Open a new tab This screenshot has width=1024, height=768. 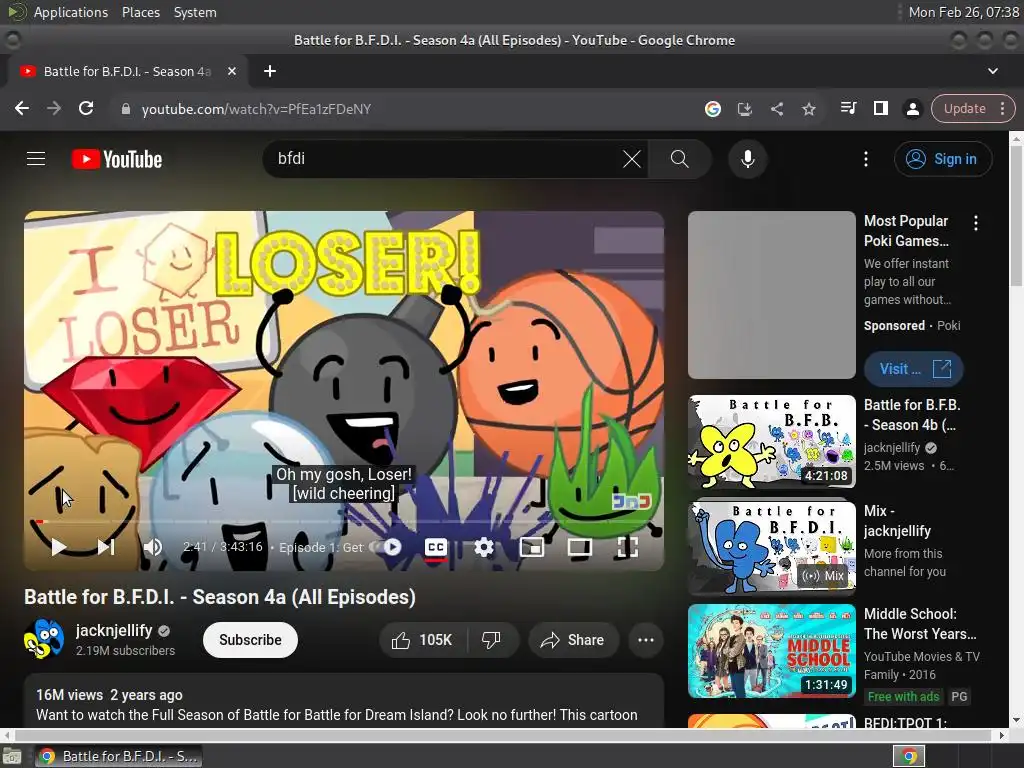click(270, 71)
